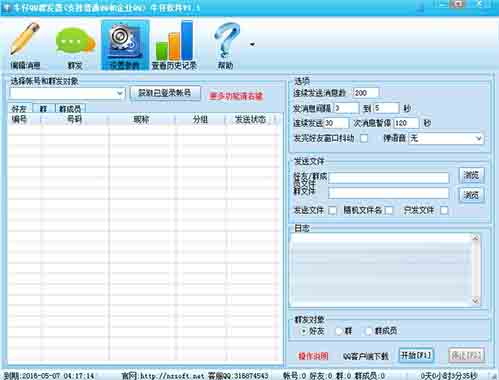Browse for 群文件 with 浏览 button
Screen dimensions: 499x380
471,195
